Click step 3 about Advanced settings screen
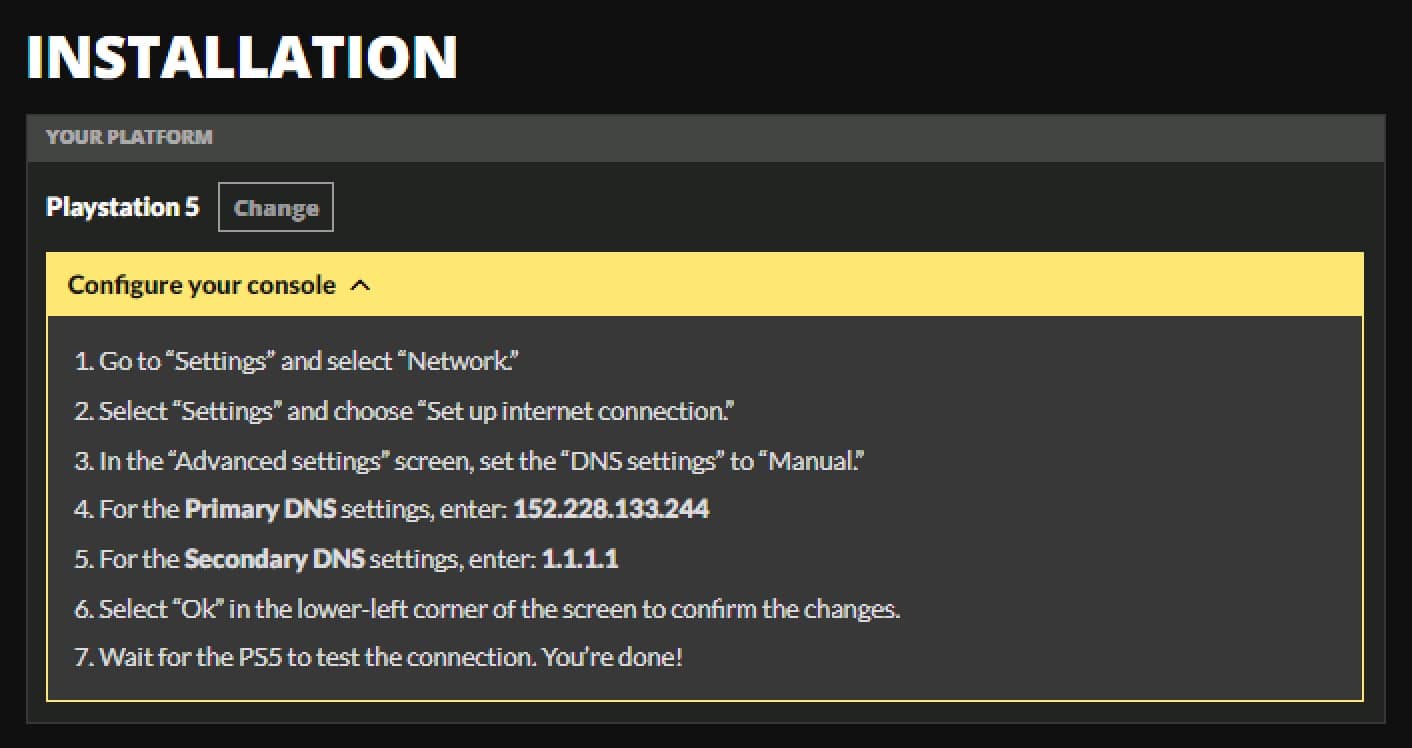The height and width of the screenshot is (748, 1412). click(470, 461)
